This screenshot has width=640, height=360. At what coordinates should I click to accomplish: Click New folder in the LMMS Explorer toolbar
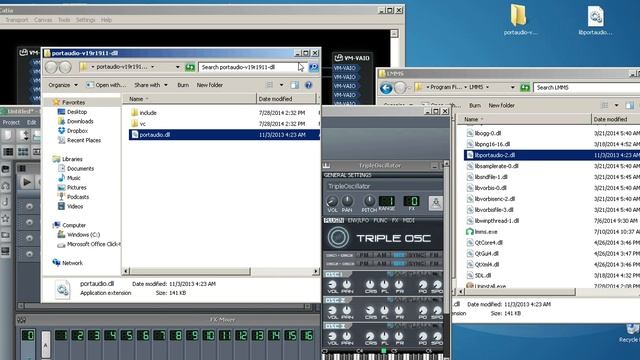(x=502, y=105)
